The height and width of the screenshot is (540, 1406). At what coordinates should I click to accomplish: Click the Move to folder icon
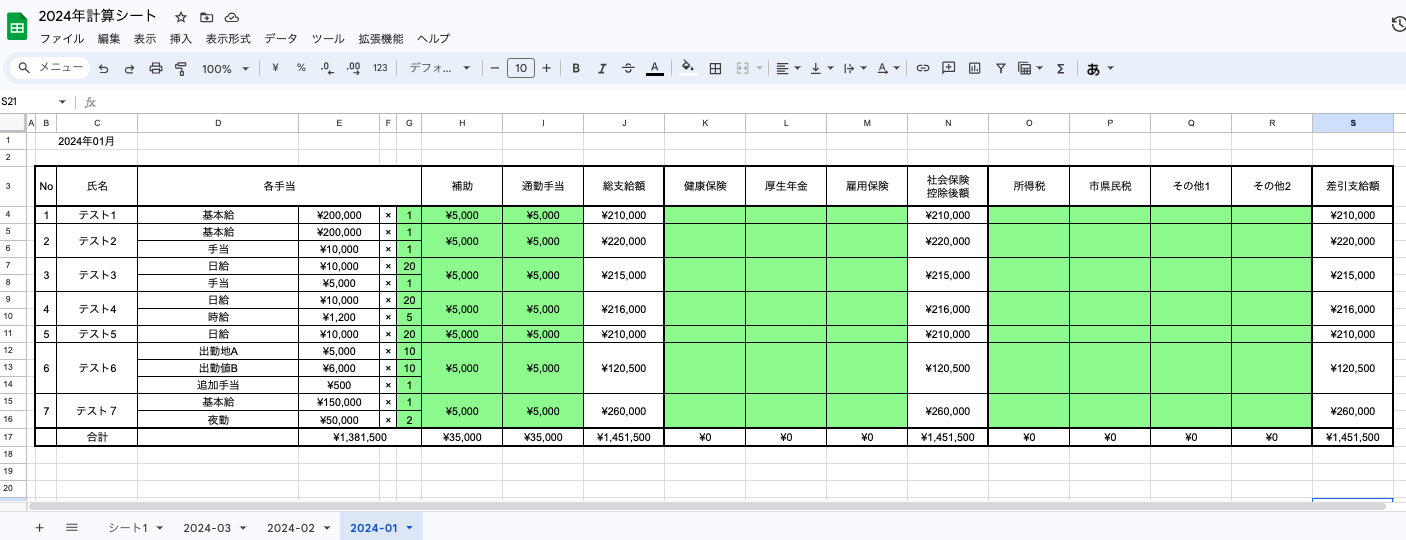click(206, 17)
